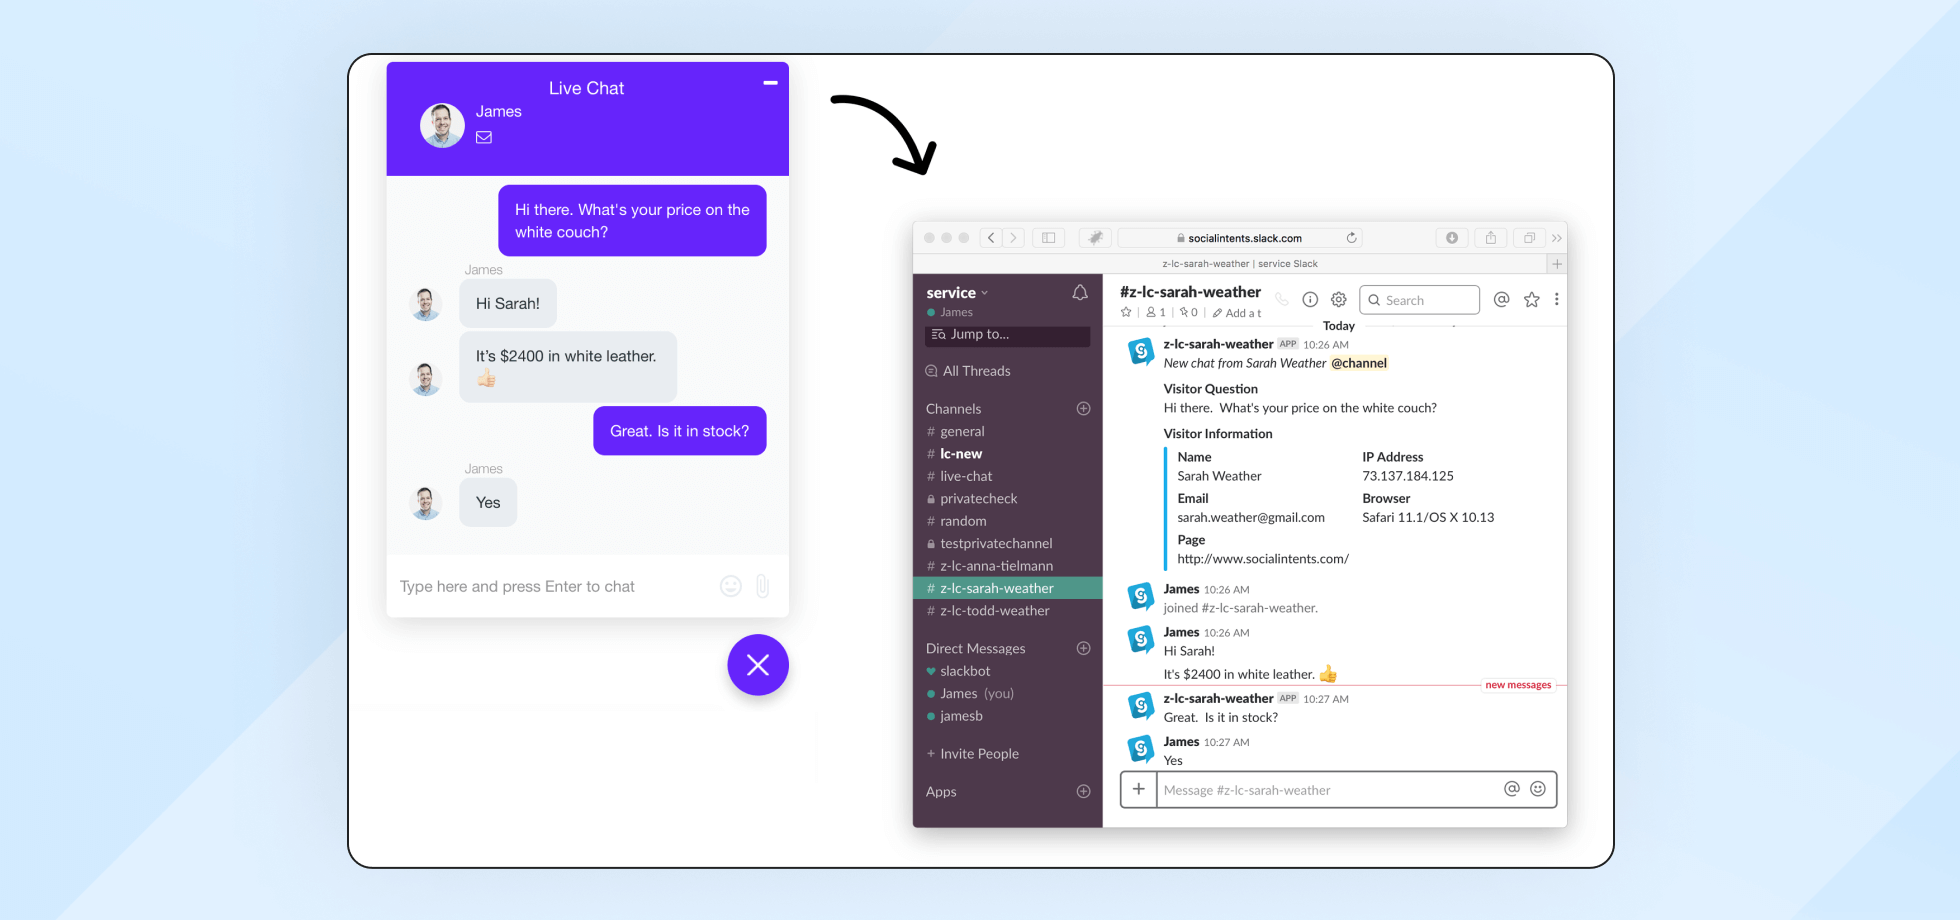This screenshot has width=1960, height=920.
Task: Go back in Safari browser
Action: [x=991, y=238]
